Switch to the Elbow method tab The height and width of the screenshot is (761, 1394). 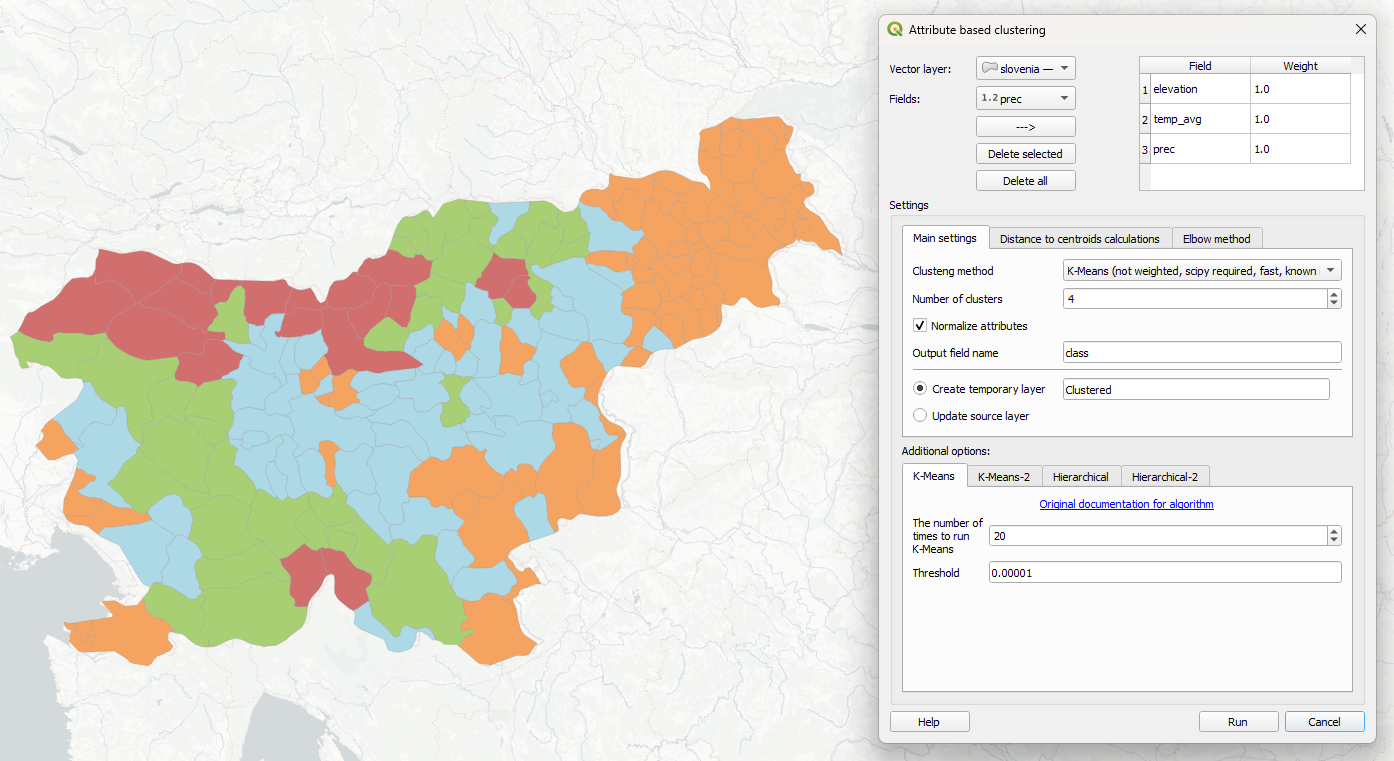tap(1217, 238)
